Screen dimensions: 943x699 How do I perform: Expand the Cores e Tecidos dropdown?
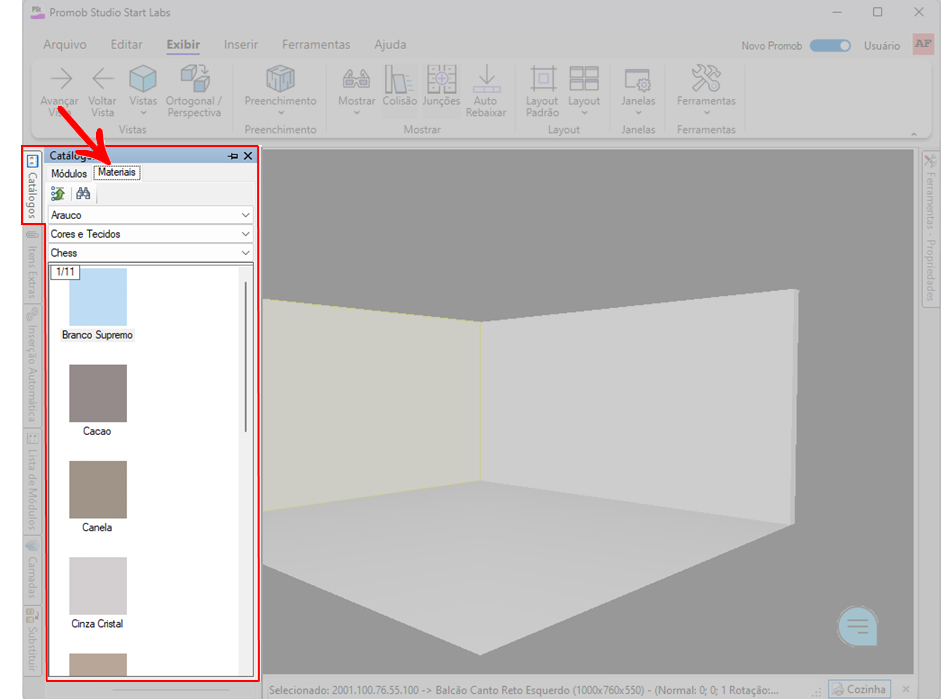point(150,234)
